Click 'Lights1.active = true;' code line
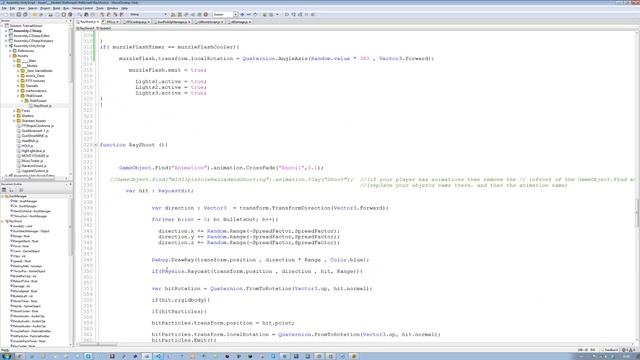This screenshot has height=360, width=640. 171,81
